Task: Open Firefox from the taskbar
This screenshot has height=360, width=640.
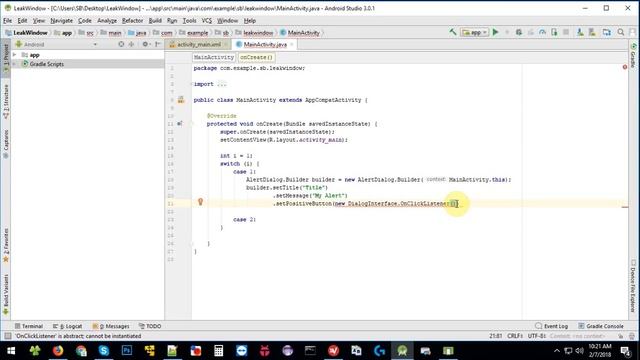Action: [x=58, y=351]
